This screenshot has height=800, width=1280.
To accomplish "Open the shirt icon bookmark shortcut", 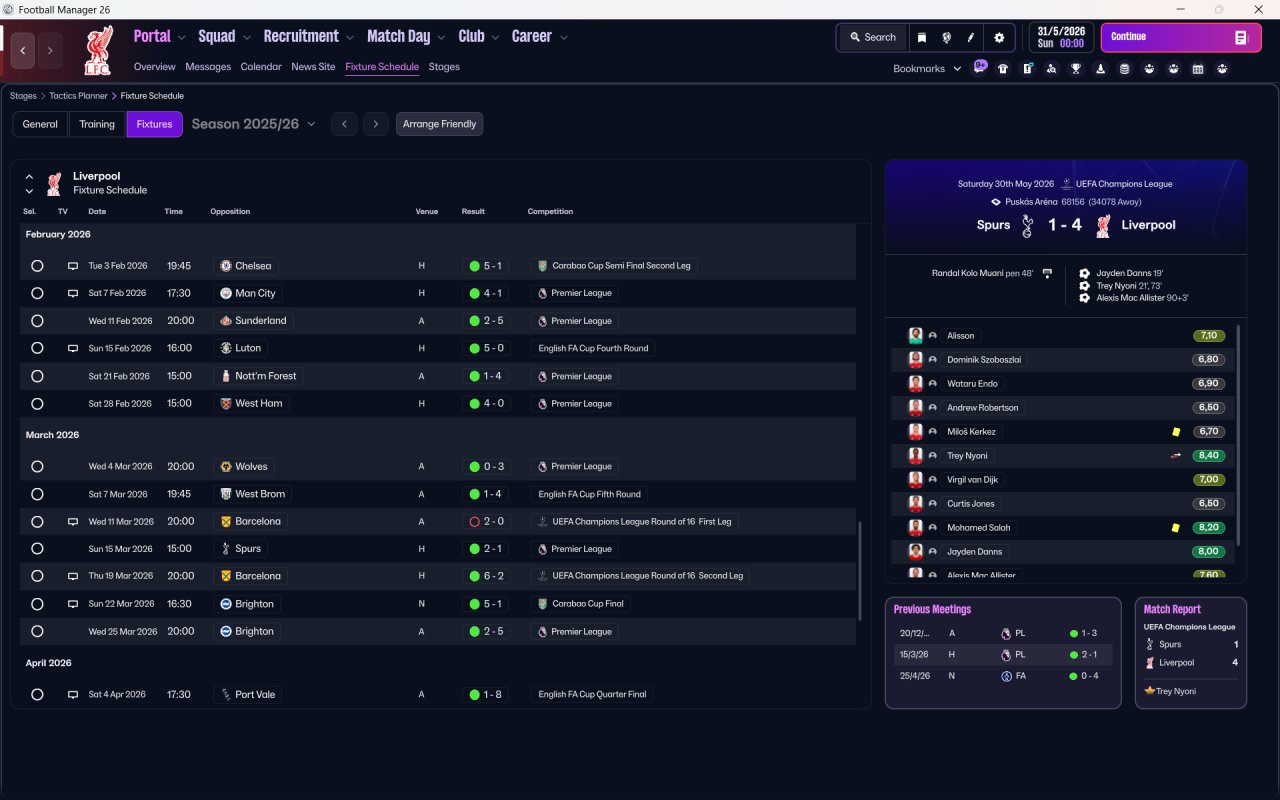I will [1003, 69].
